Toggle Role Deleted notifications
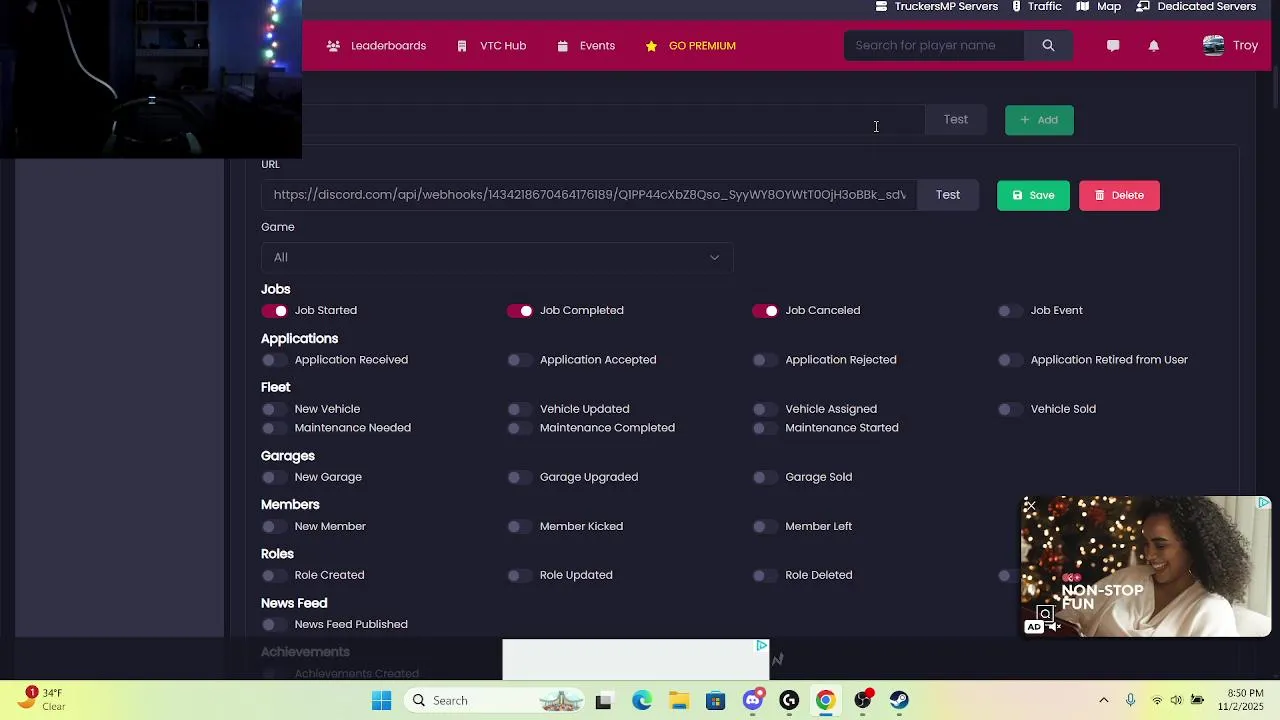 click(x=765, y=575)
